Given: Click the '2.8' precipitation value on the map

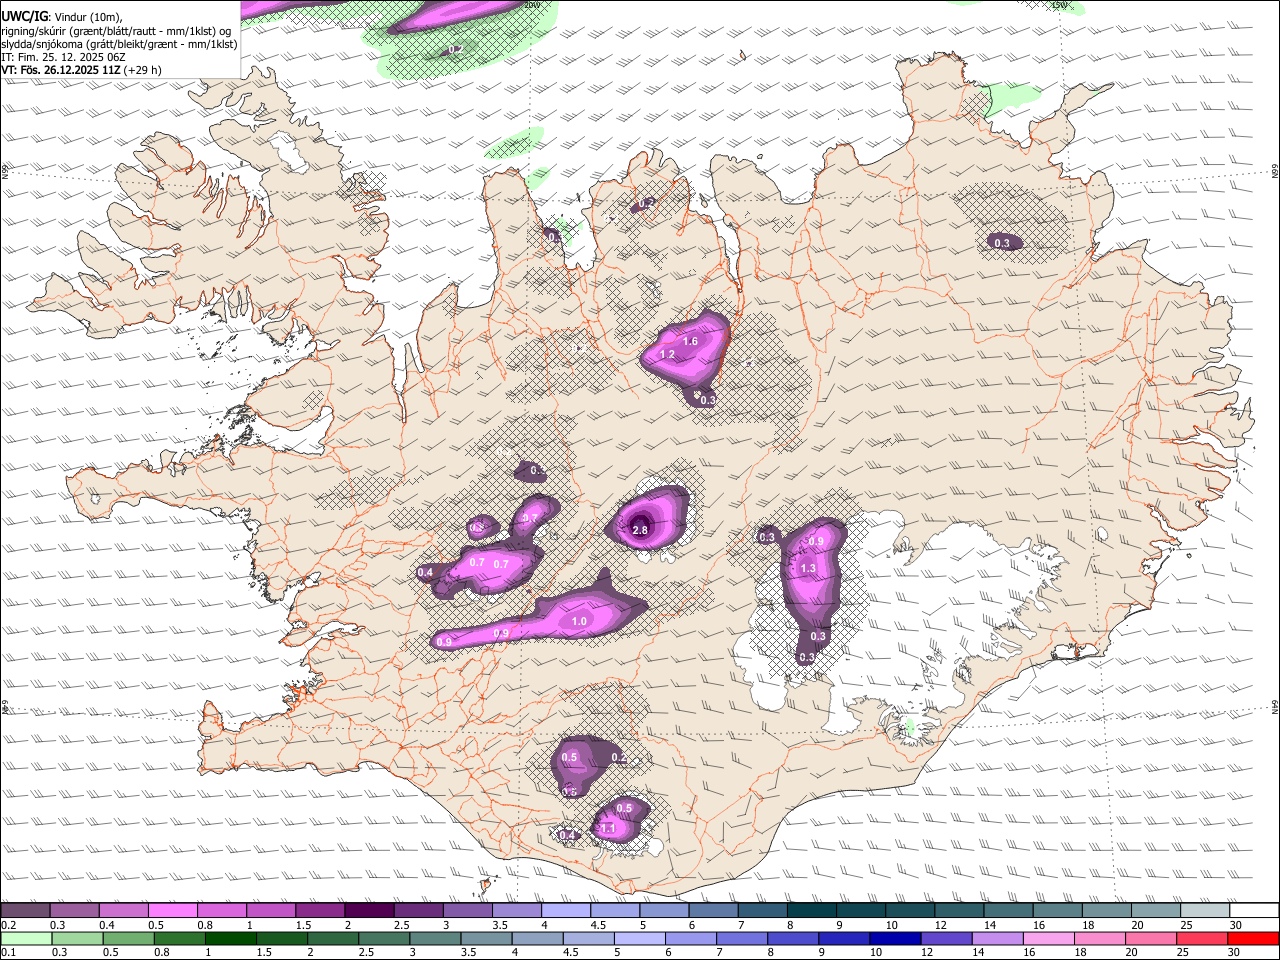Looking at the screenshot, I should coord(640,530).
